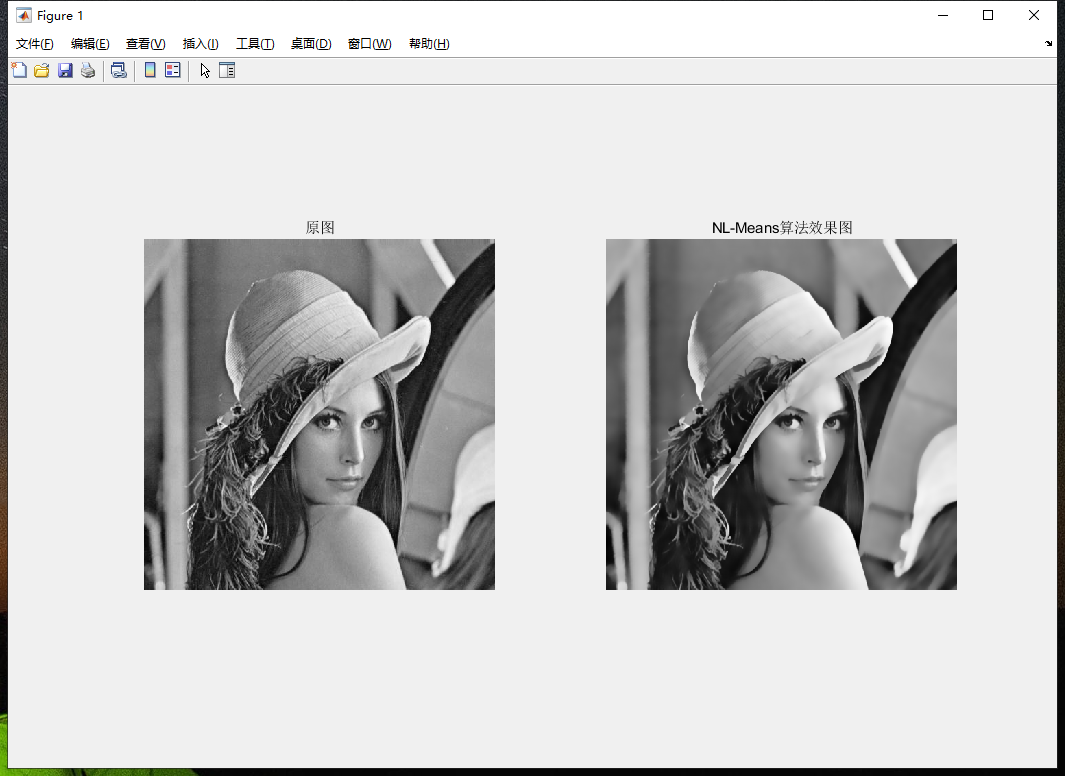The width and height of the screenshot is (1065, 776).
Task: Click the original Lena image on the left
Action: (319, 414)
